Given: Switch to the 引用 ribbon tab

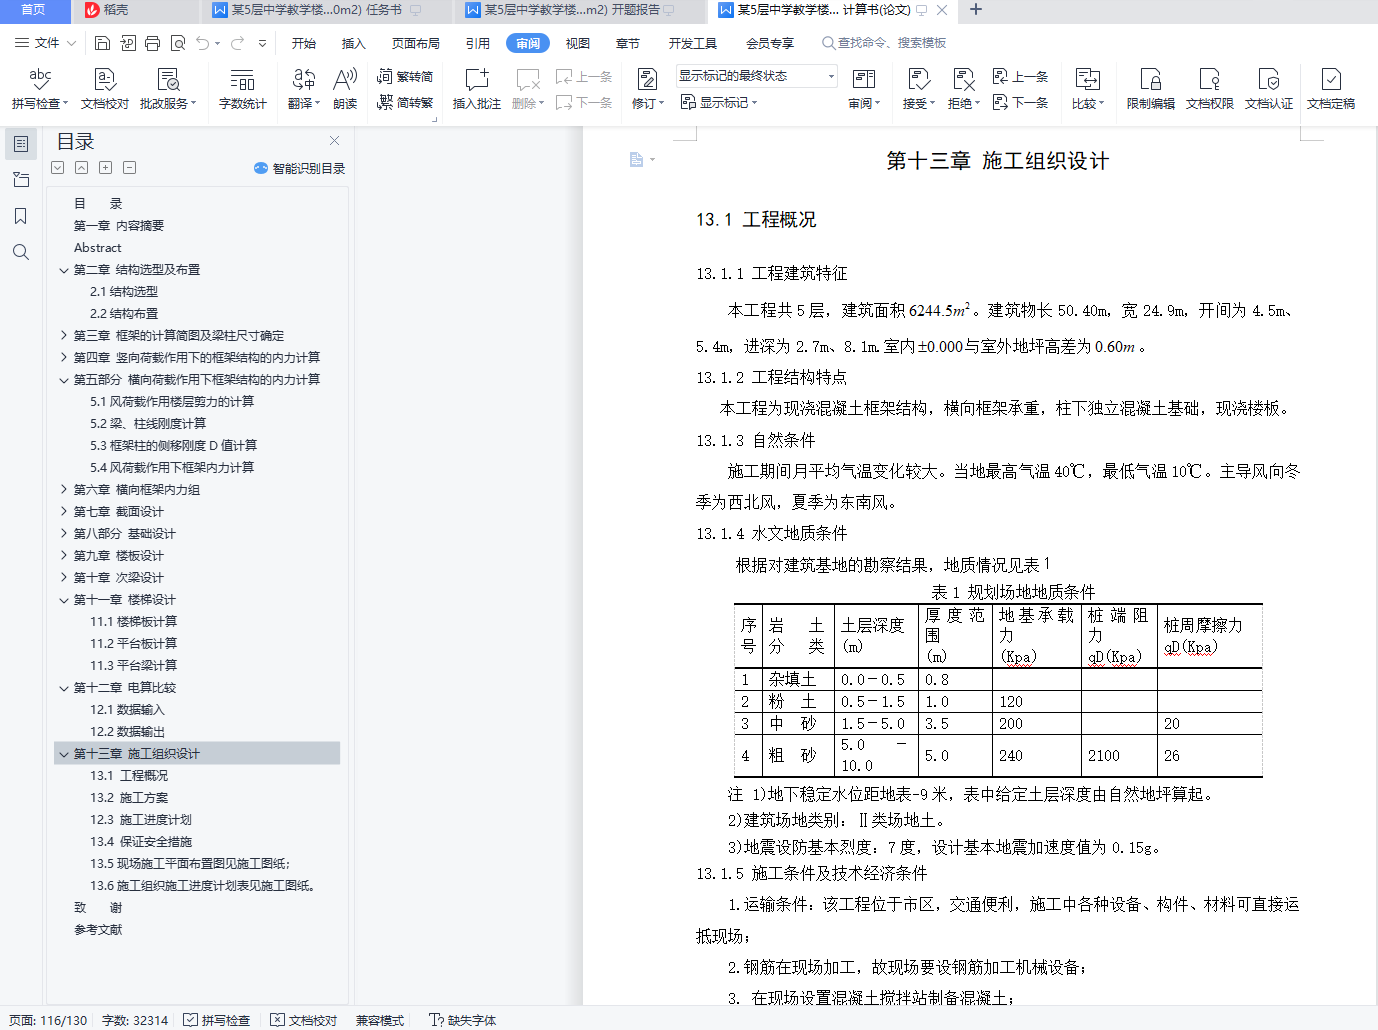Looking at the screenshot, I should [478, 43].
